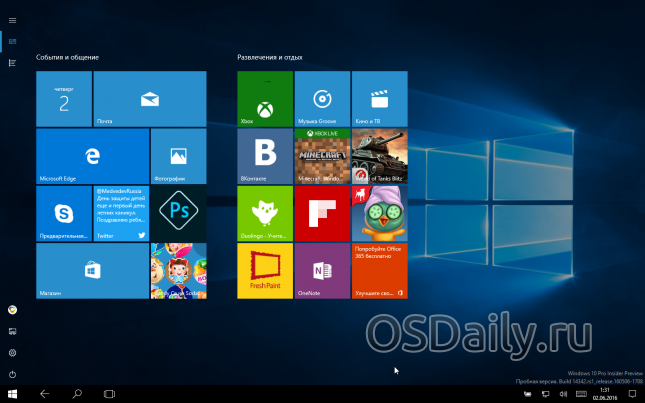This screenshot has height=403, width=645.
Task: Open the Fresh Paint tile
Action: [265, 270]
